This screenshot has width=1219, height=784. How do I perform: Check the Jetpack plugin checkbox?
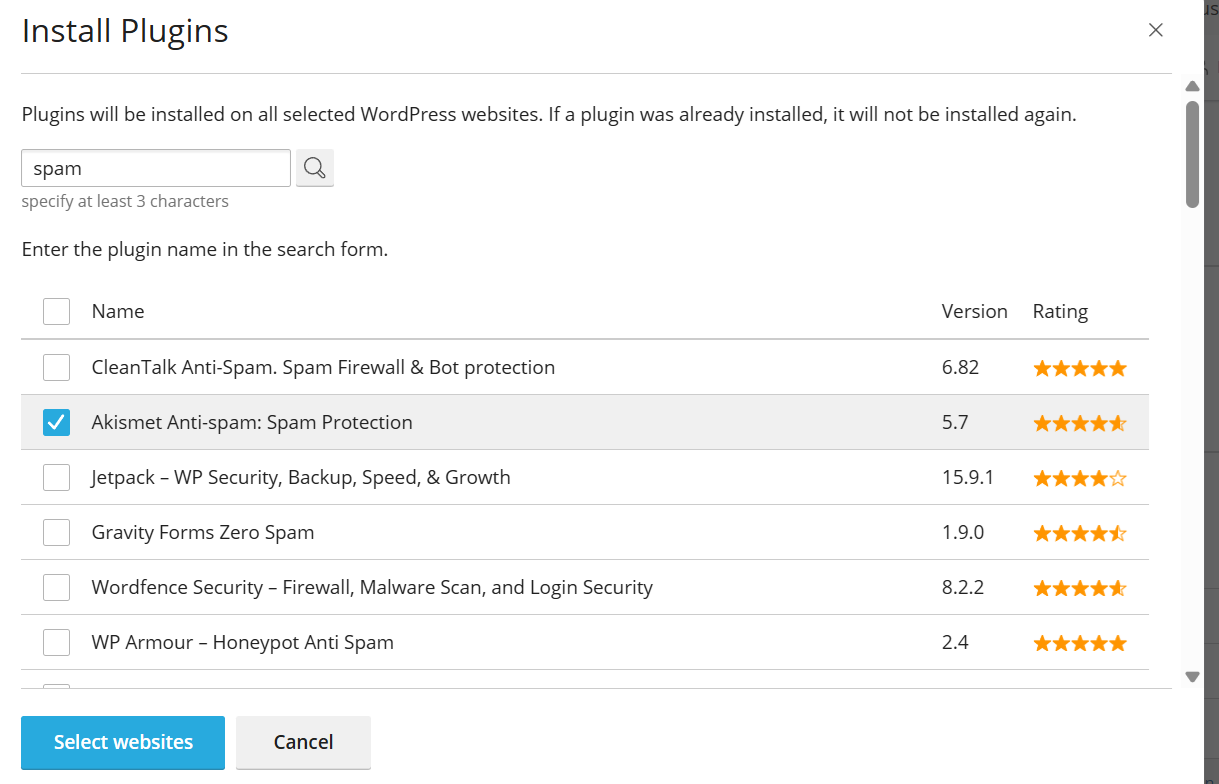pos(57,478)
